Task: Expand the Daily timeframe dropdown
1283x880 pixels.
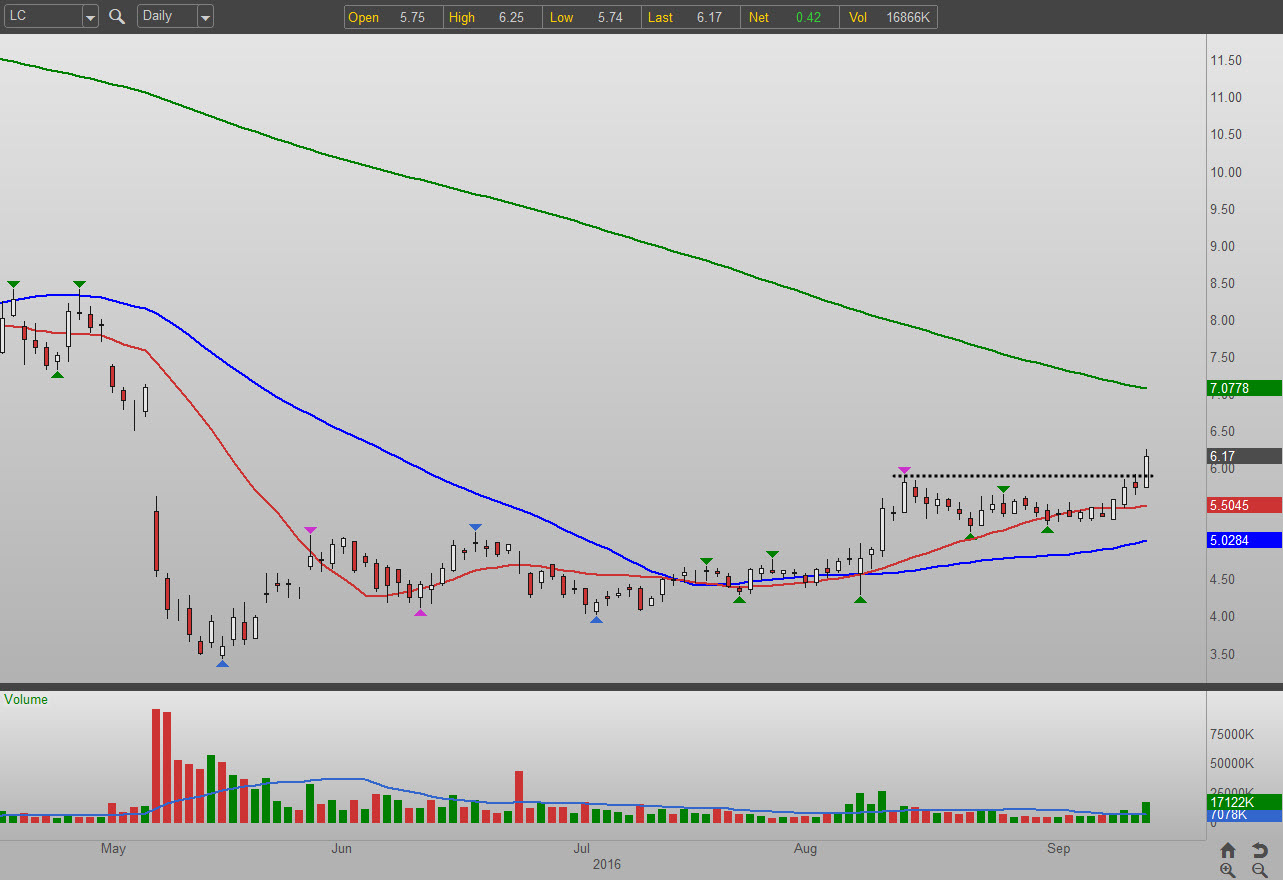Action: (x=204, y=16)
